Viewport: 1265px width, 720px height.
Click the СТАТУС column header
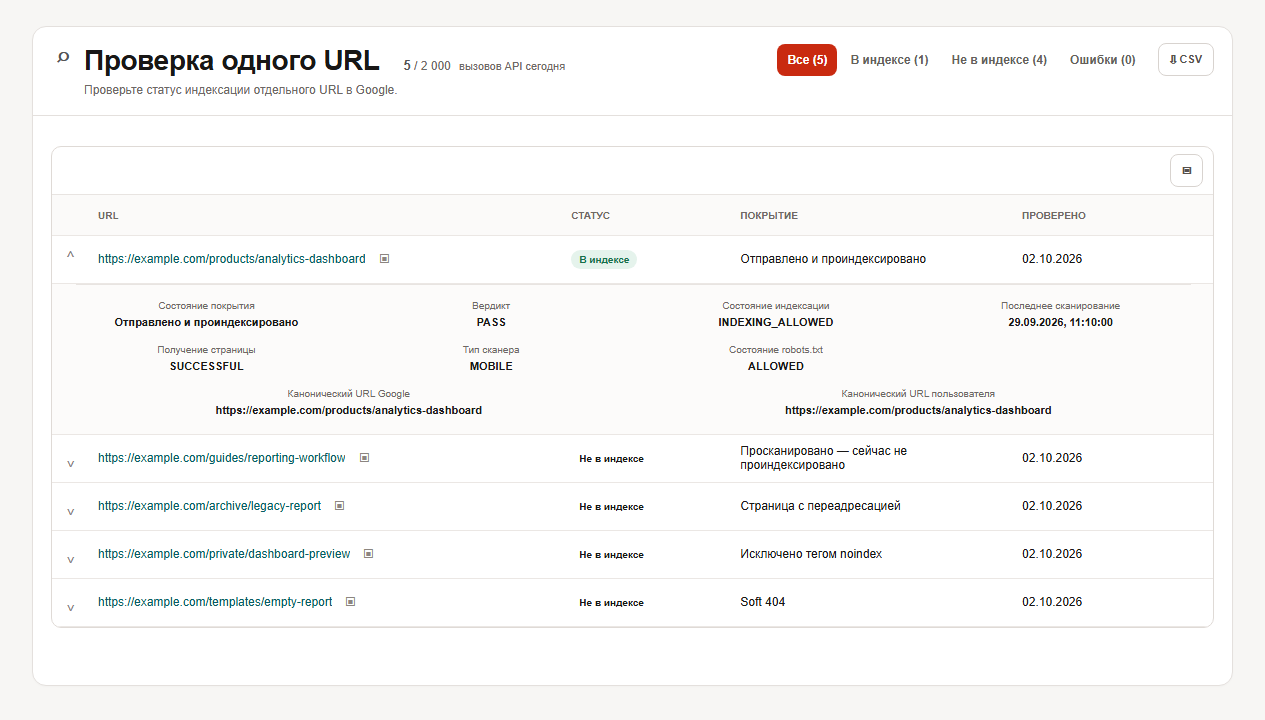pos(590,216)
